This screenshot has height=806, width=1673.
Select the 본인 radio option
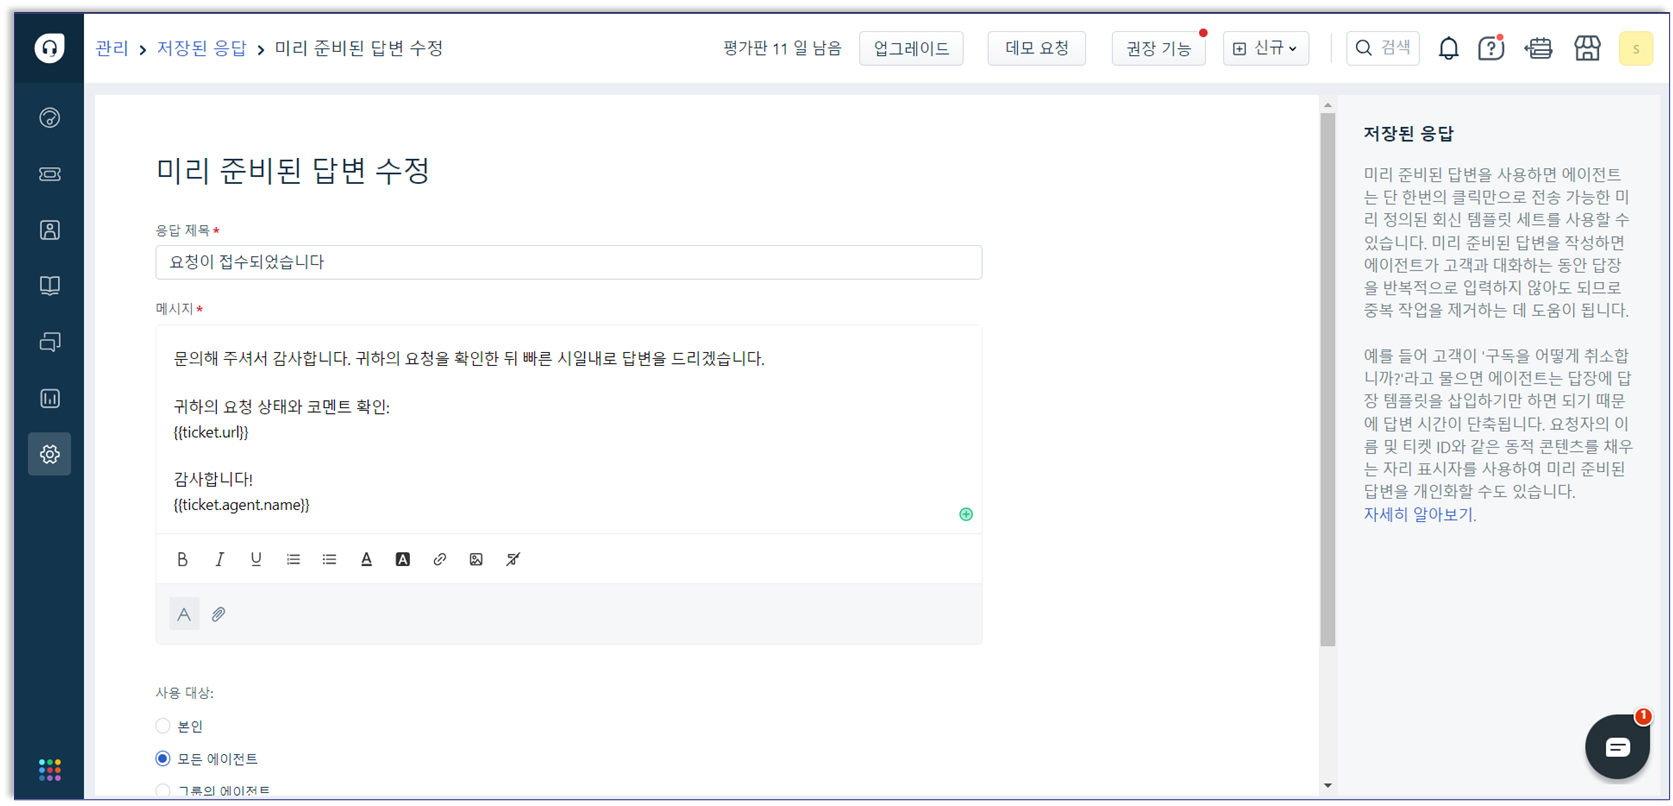click(x=163, y=726)
